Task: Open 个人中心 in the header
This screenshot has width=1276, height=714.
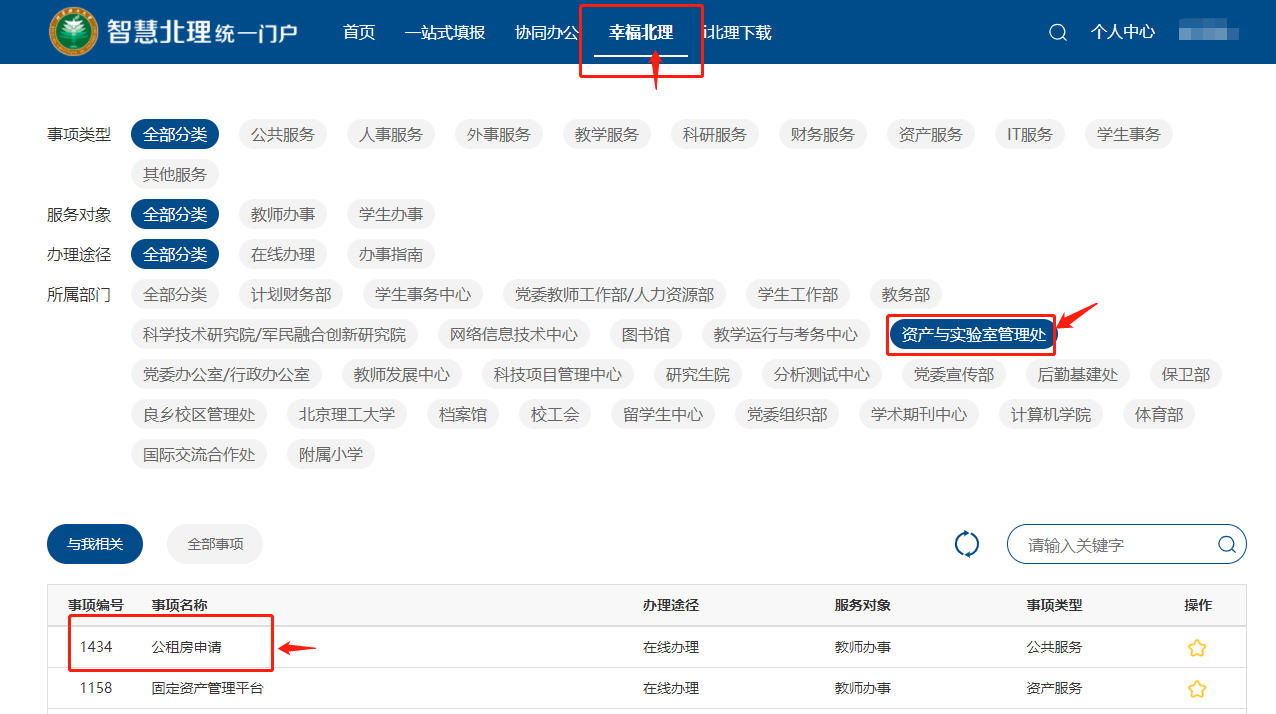Action: 1122,32
